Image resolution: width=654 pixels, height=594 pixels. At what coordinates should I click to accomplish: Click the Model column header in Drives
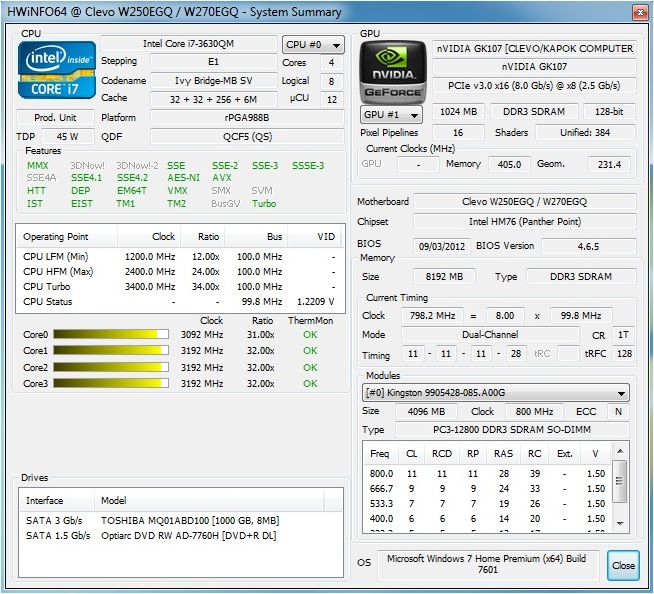(209, 500)
